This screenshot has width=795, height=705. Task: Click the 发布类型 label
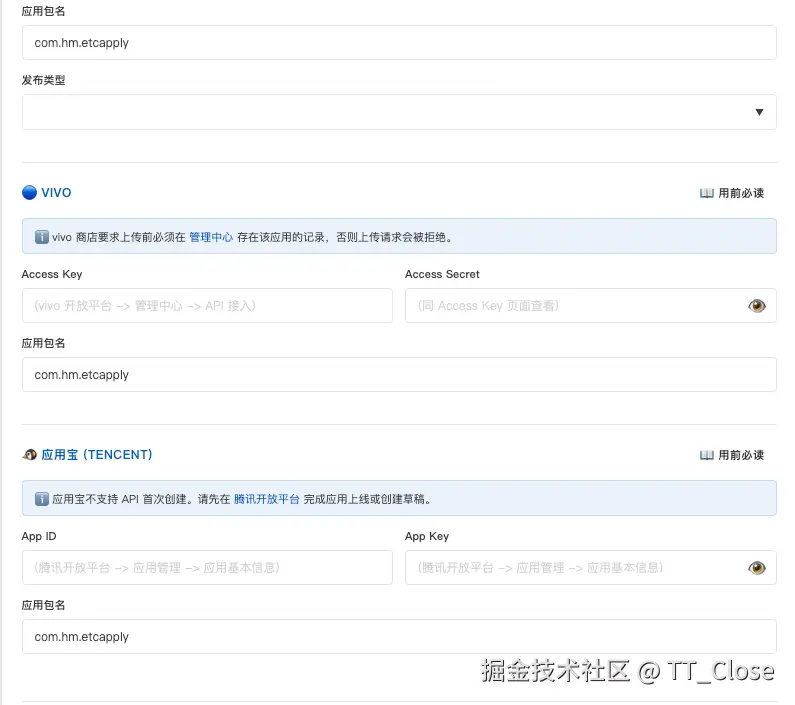point(44,80)
